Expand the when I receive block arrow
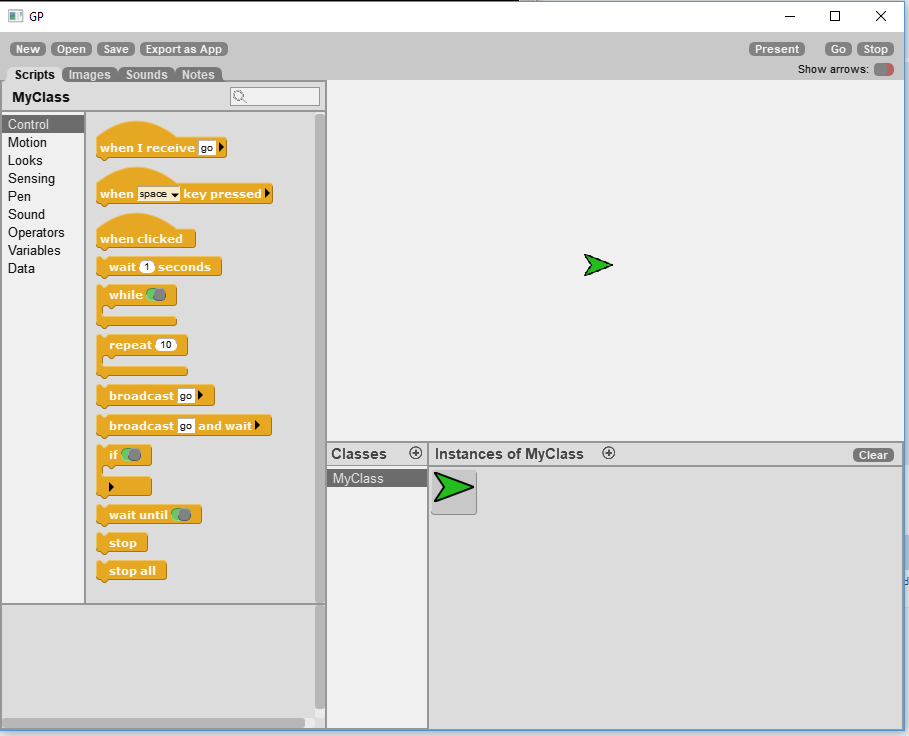This screenshot has height=736, width=909. point(221,148)
